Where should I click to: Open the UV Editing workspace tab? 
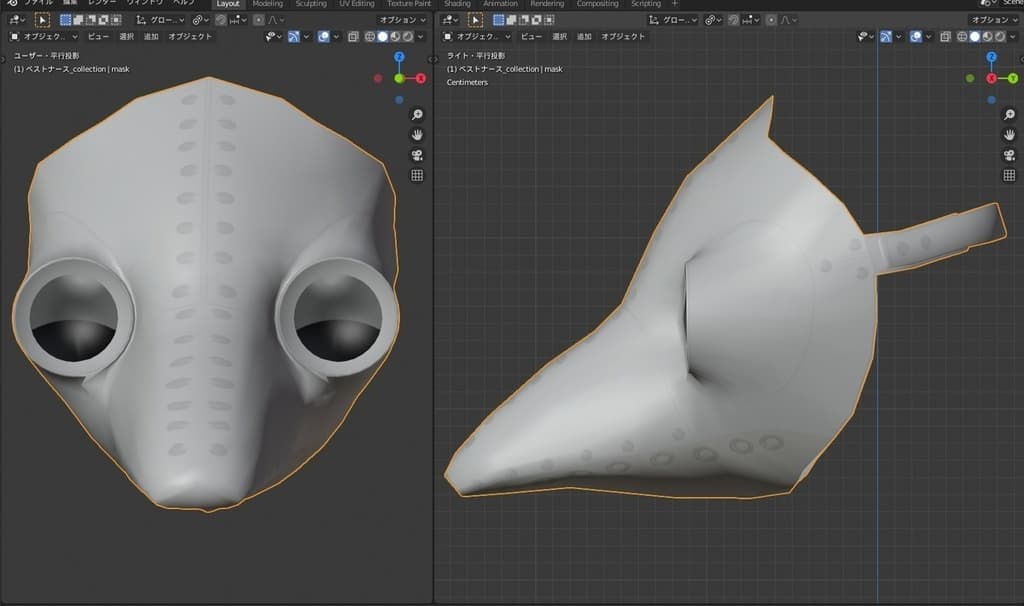tap(357, 4)
